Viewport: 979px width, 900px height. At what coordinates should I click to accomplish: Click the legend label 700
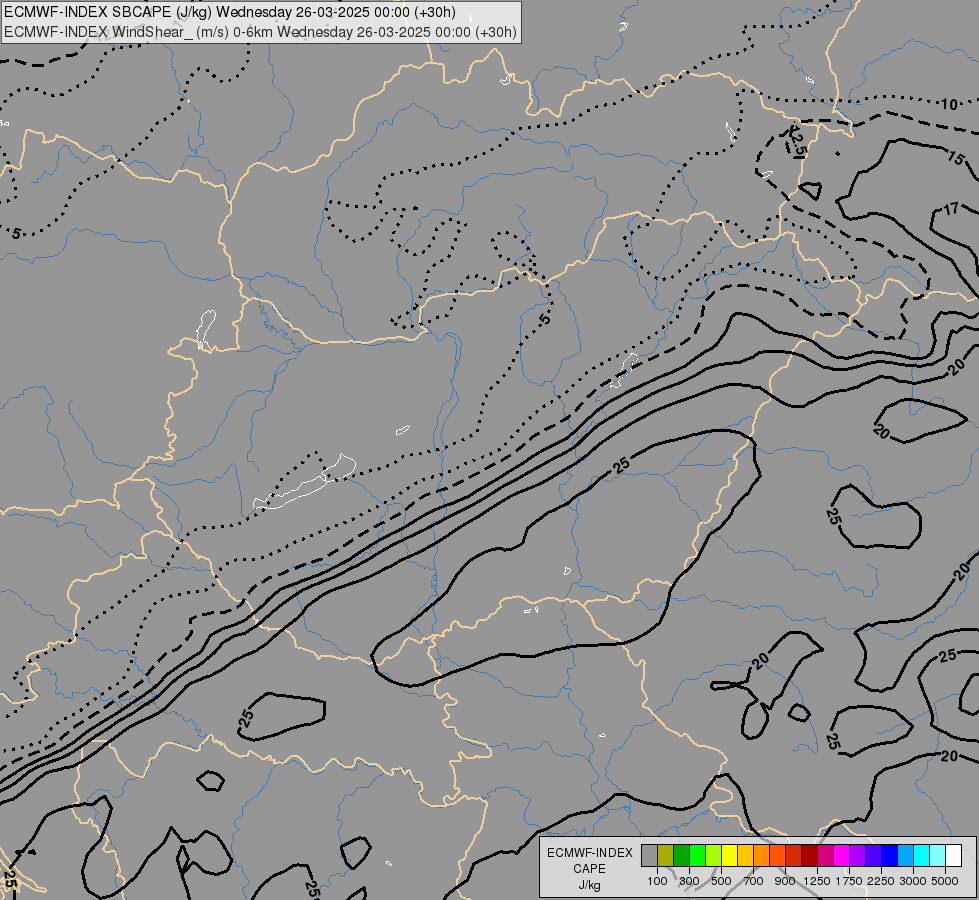[754, 881]
